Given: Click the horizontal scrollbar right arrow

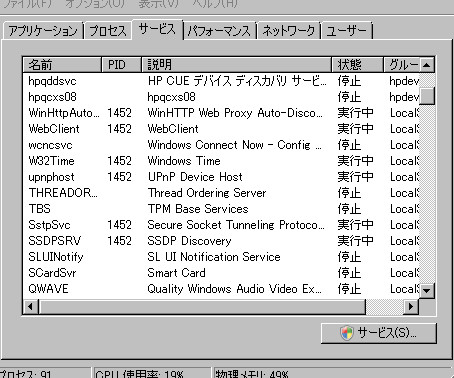Looking at the screenshot, I should tap(411, 306).
